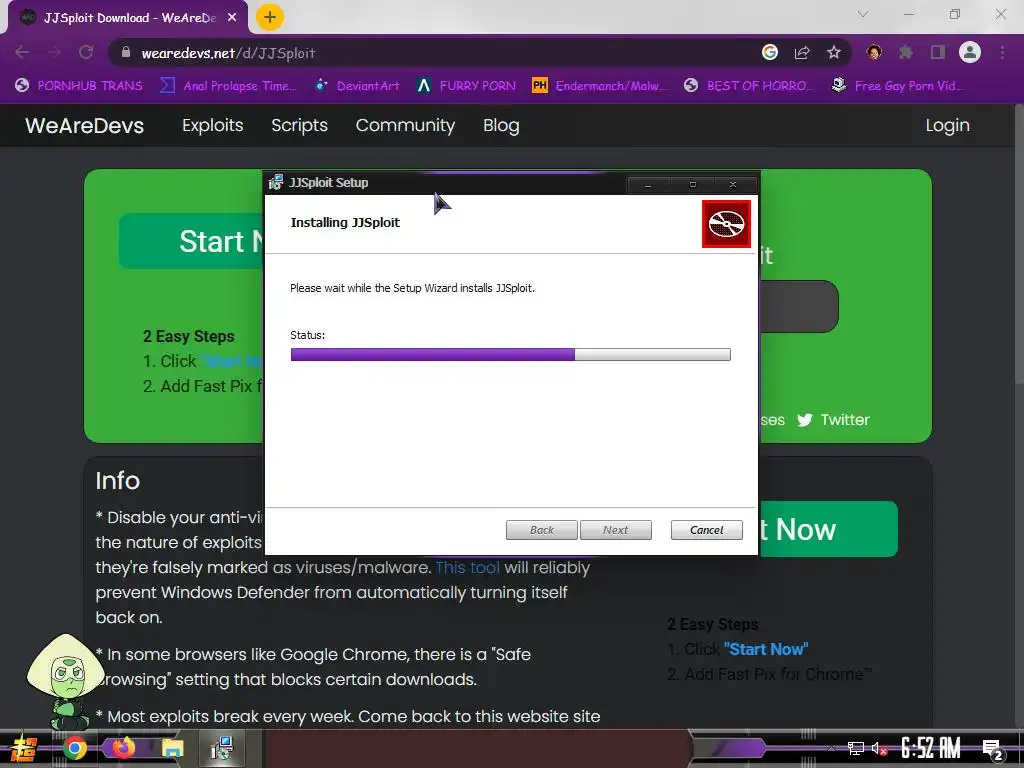Open the Exploits menu on WeAreDevs
This screenshot has height=768, width=1024.
(x=212, y=125)
